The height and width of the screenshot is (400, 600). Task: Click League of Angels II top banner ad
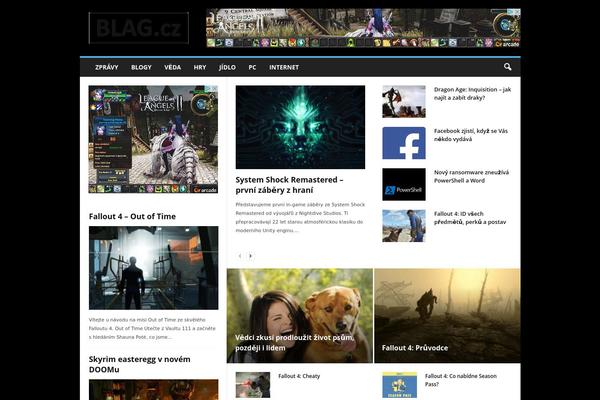(x=363, y=28)
